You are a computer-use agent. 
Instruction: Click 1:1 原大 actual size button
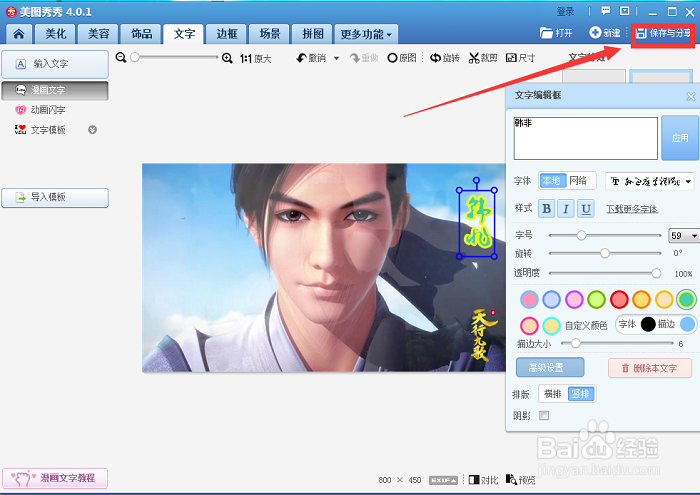point(255,58)
